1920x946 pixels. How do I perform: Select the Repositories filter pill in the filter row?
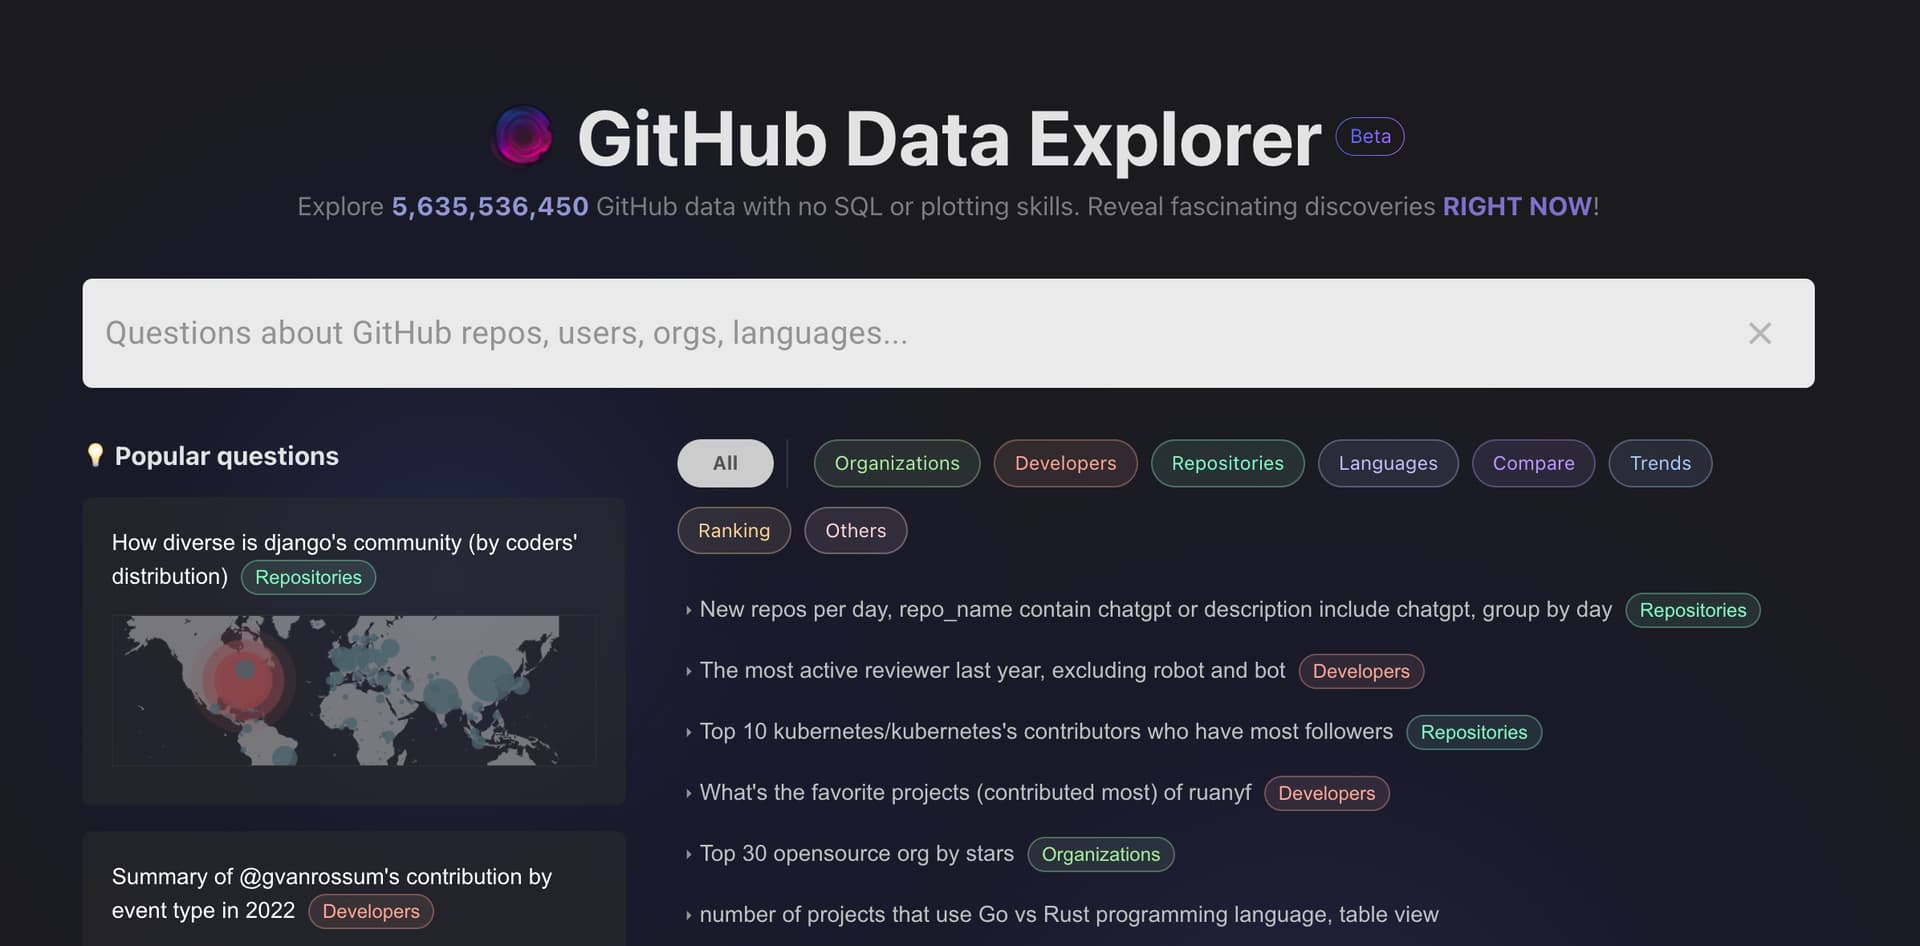(x=1227, y=463)
